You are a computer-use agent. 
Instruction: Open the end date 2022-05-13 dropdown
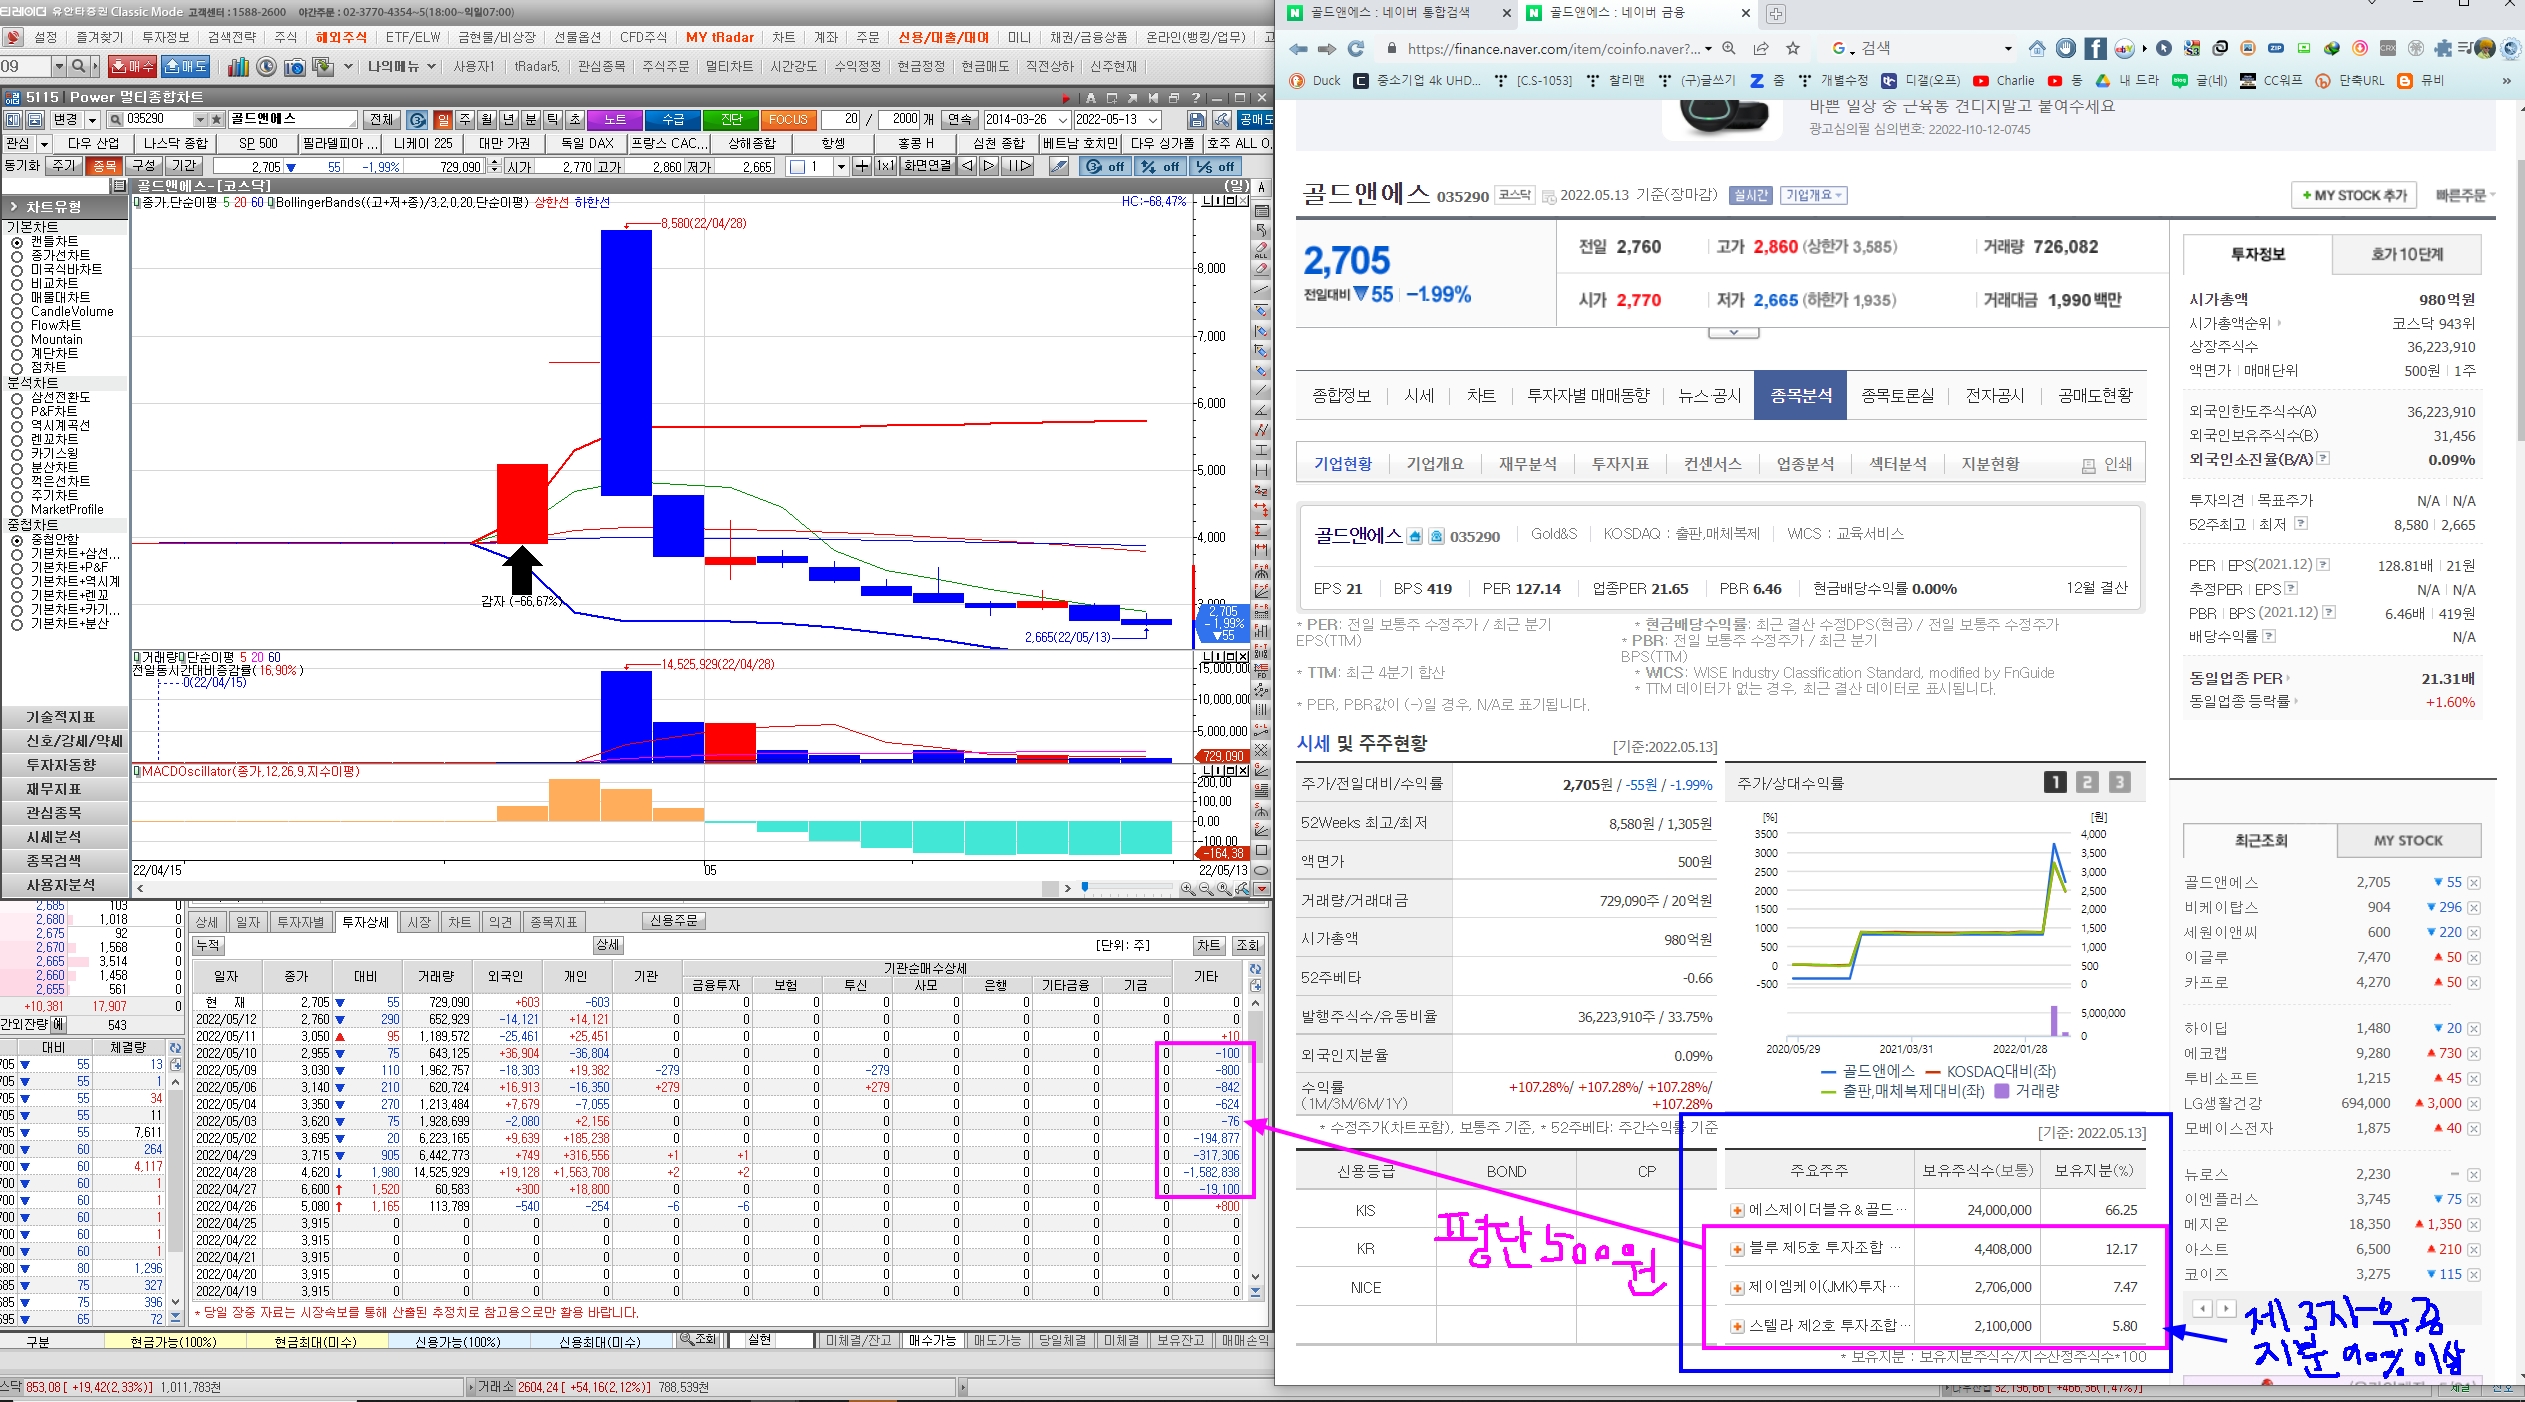[1153, 119]
